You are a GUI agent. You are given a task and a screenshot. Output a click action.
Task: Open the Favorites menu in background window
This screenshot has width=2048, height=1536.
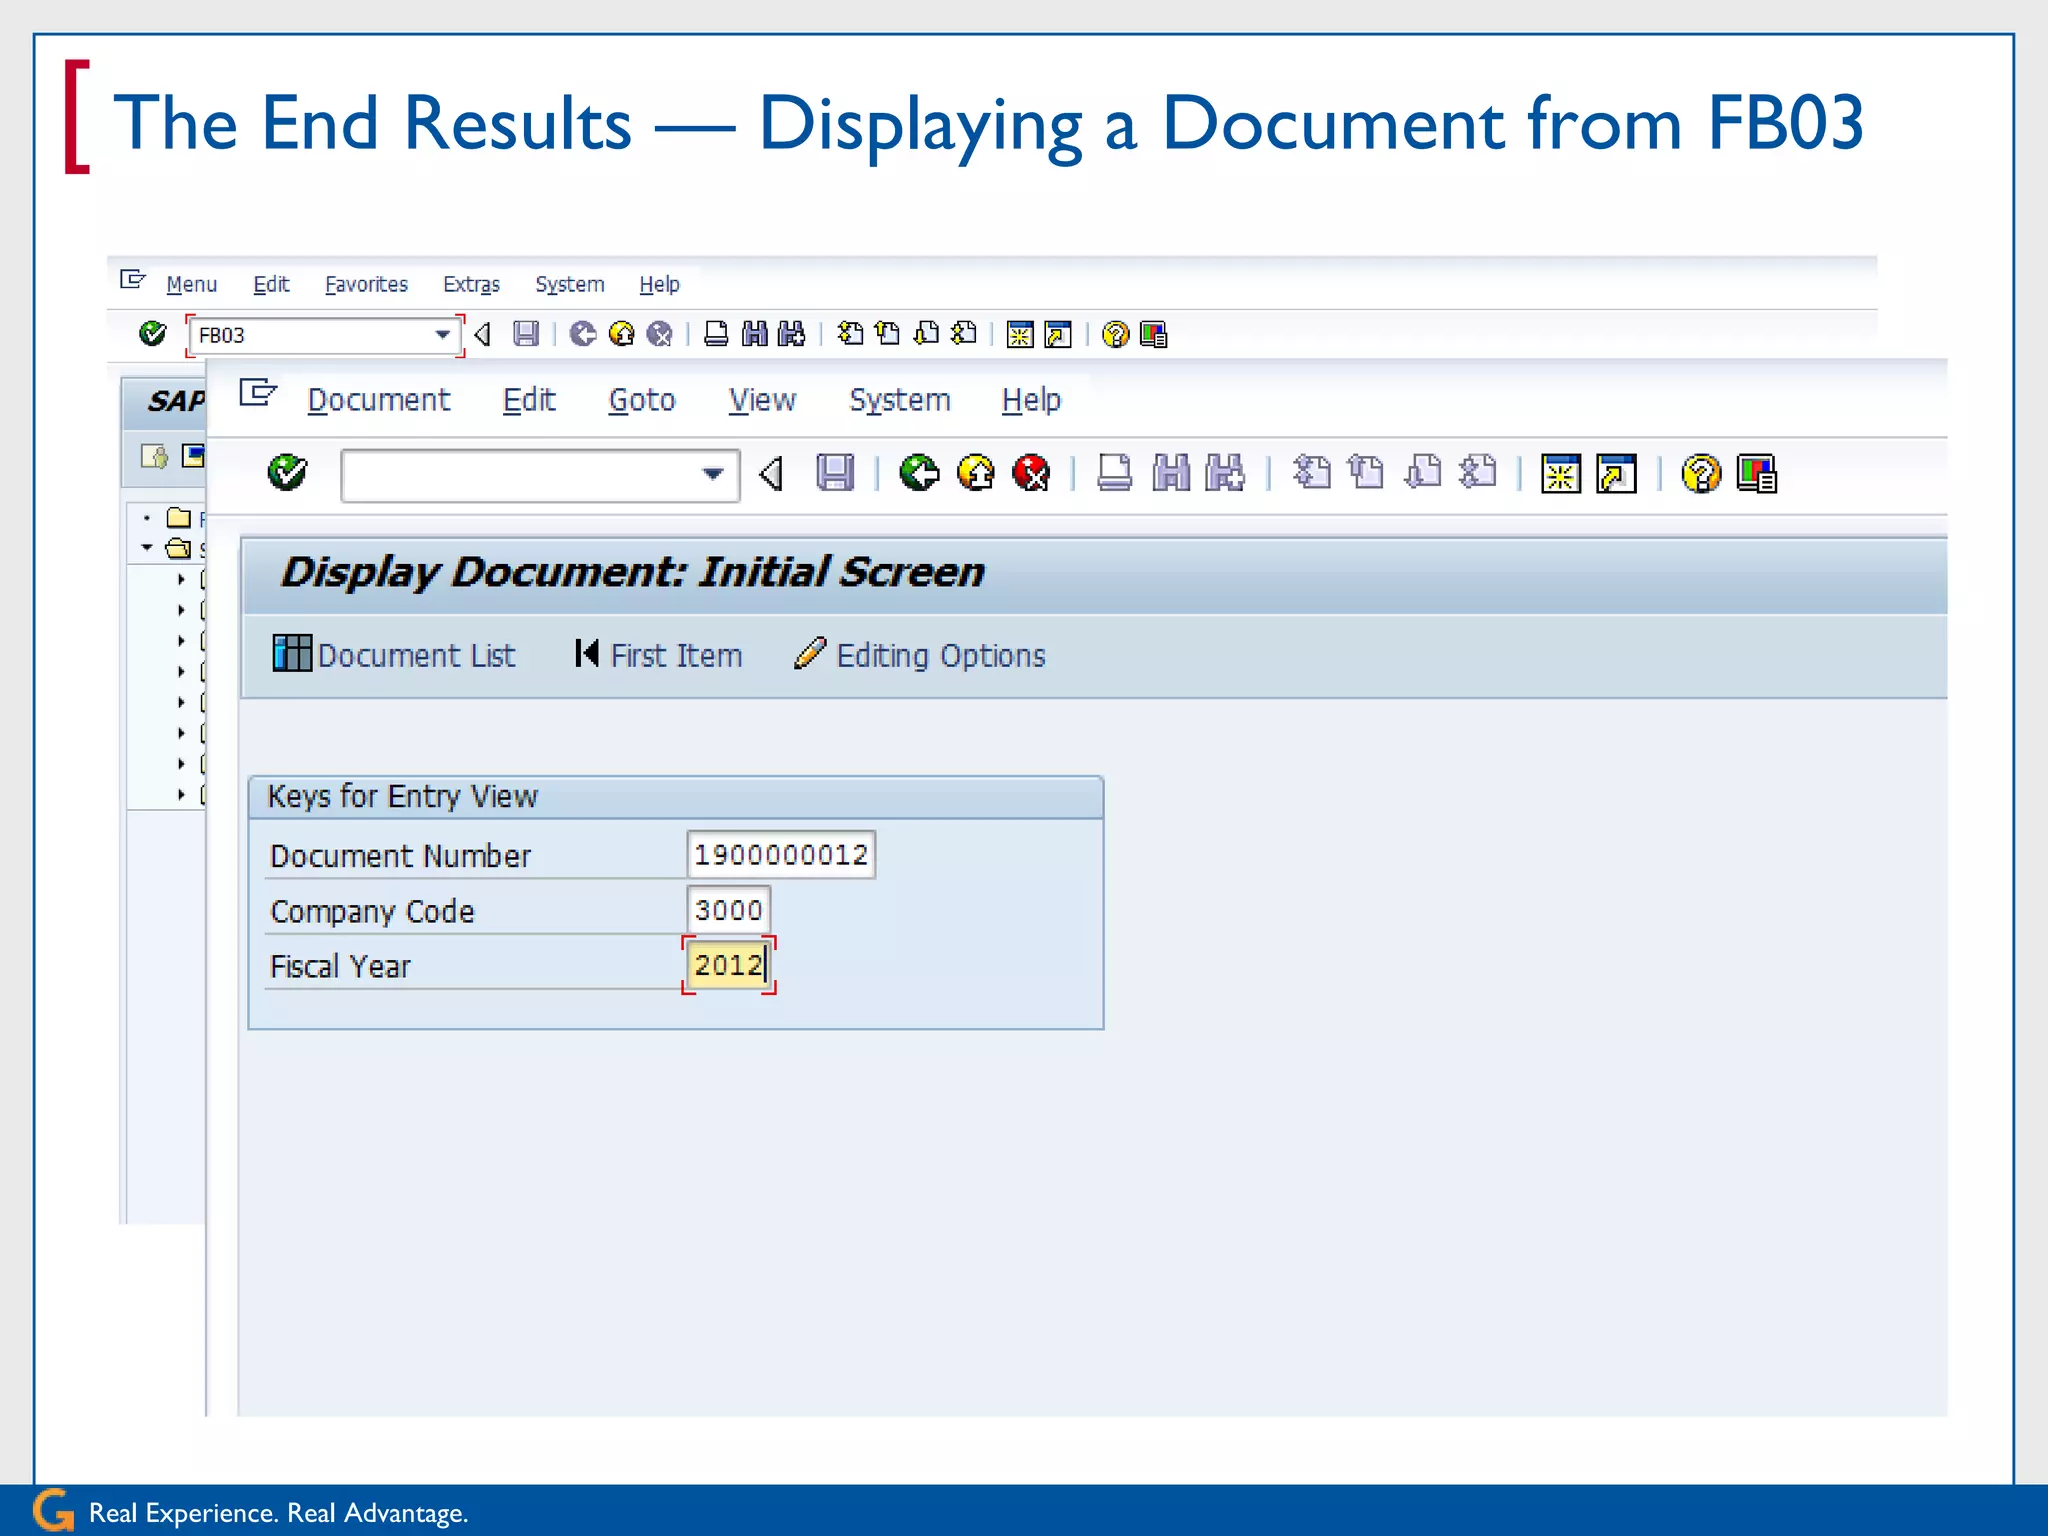(366, 284)
